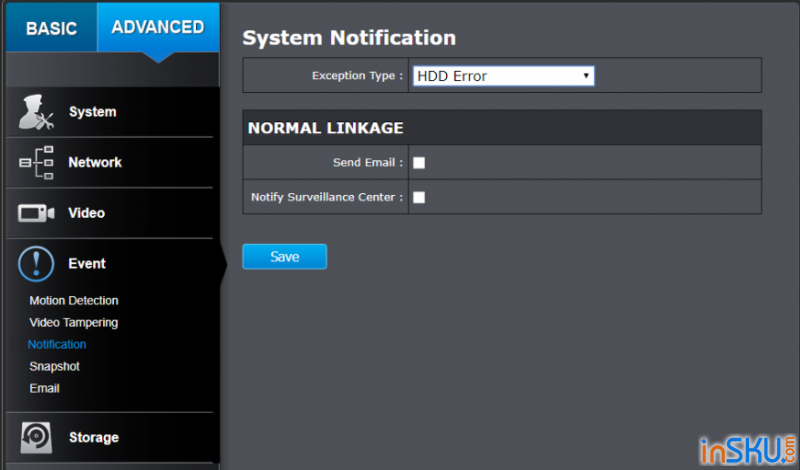Open the Snapshot submenu item

55,366
